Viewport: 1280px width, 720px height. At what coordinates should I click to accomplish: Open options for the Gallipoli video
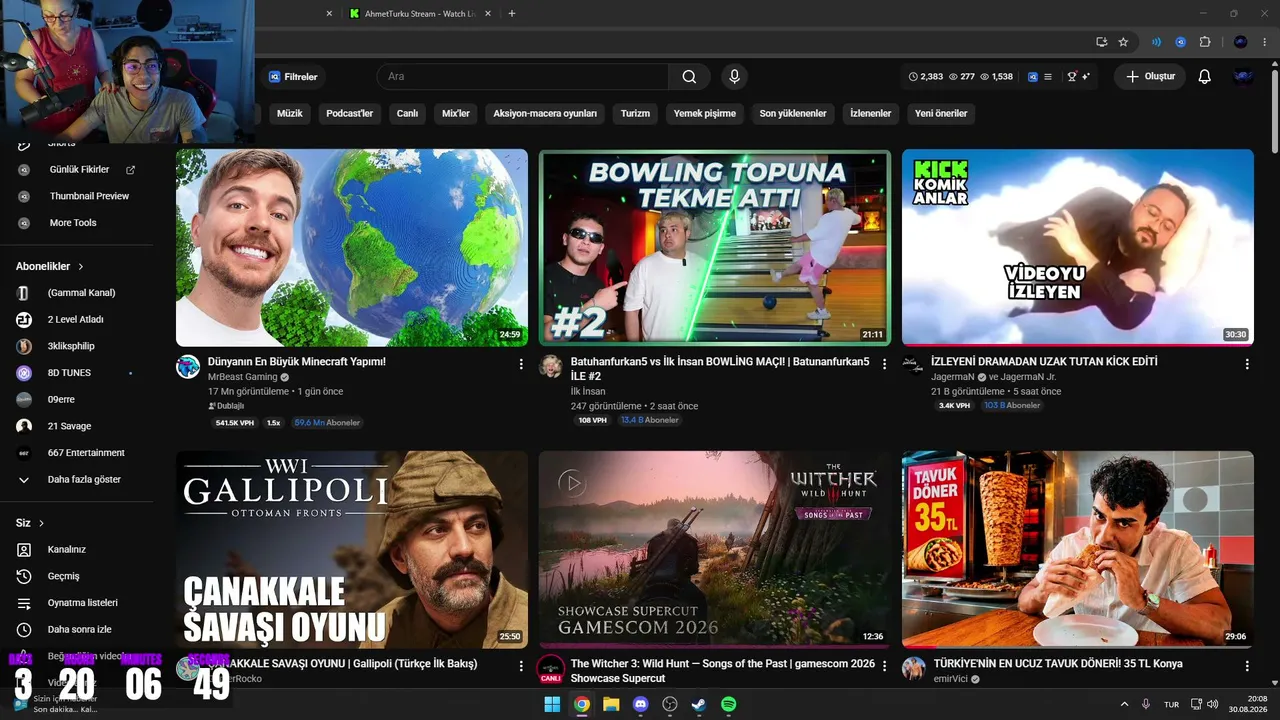[x=521, y=666]
